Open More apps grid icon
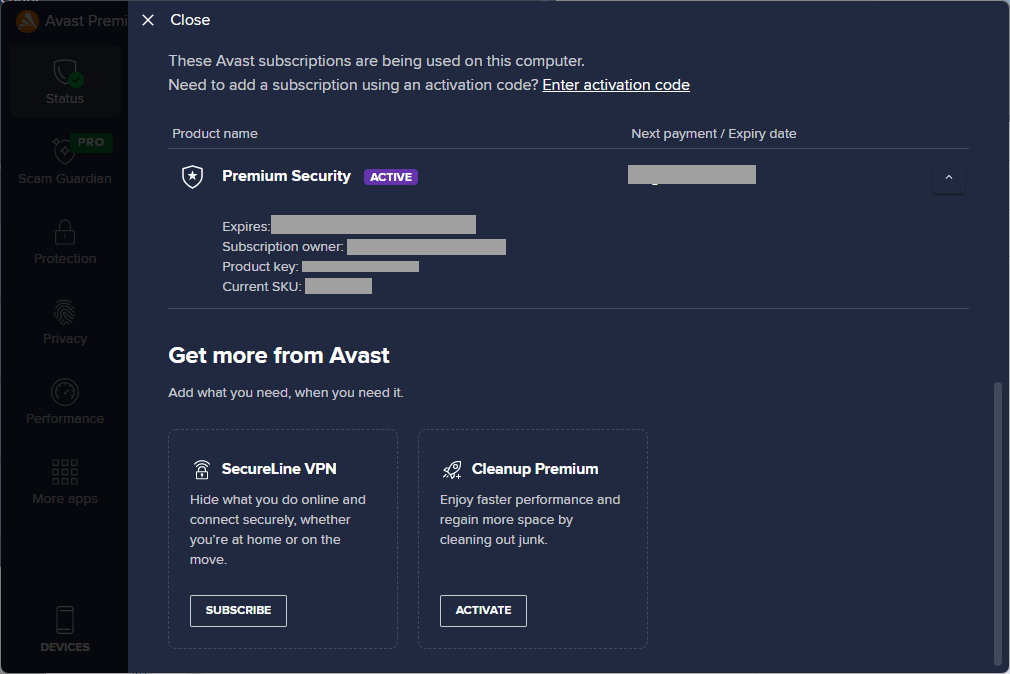This screenshot has width=1010, height=674. pos(64,472)
